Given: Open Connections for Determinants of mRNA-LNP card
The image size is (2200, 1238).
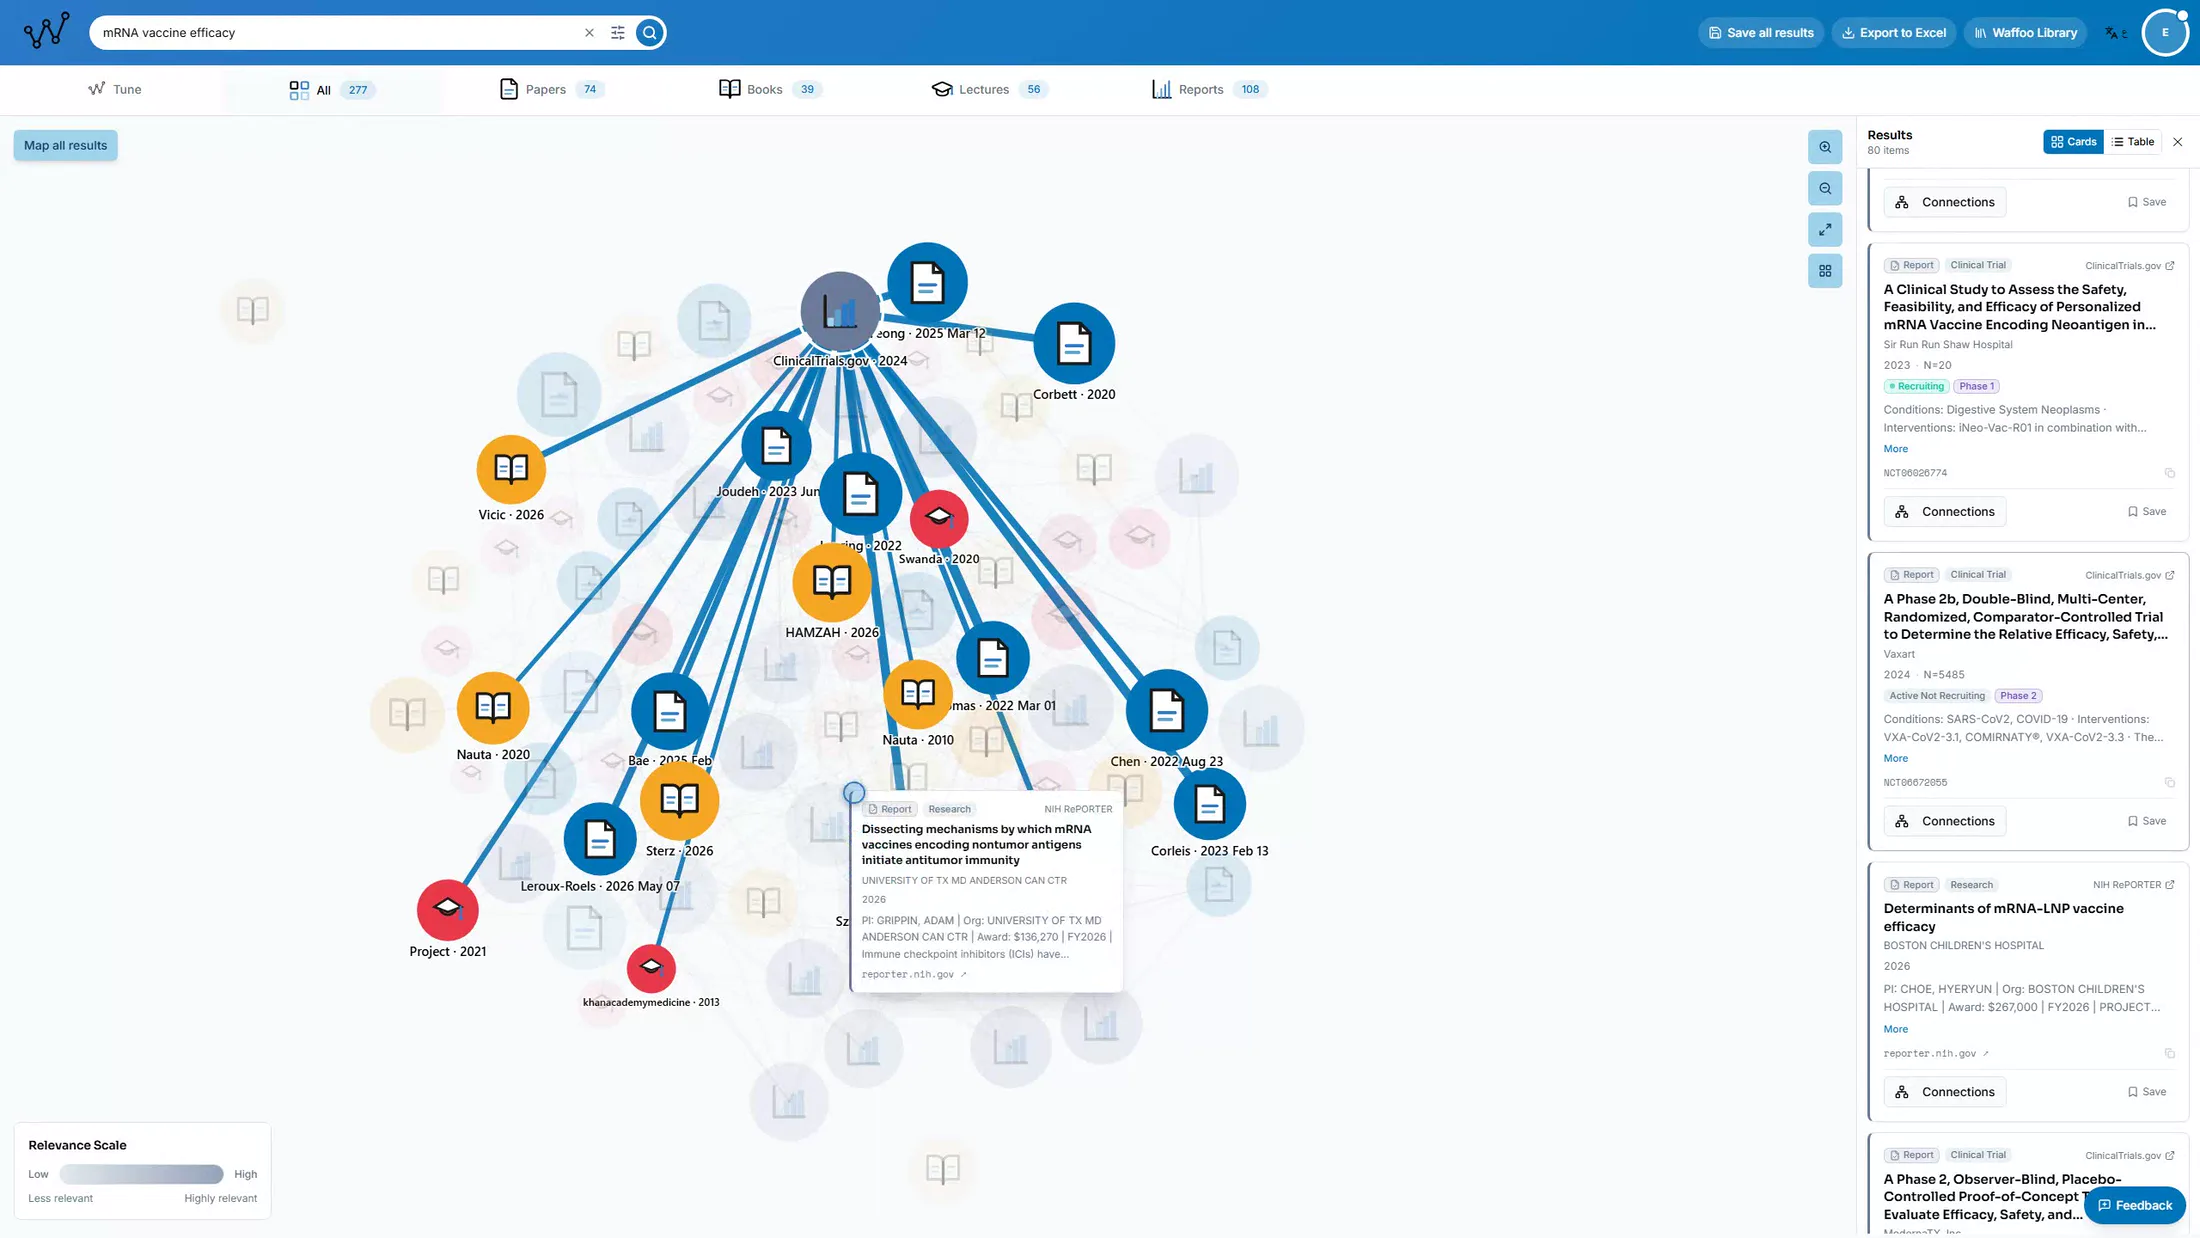Looking at the screenshot, I should click(1945, 1092).
